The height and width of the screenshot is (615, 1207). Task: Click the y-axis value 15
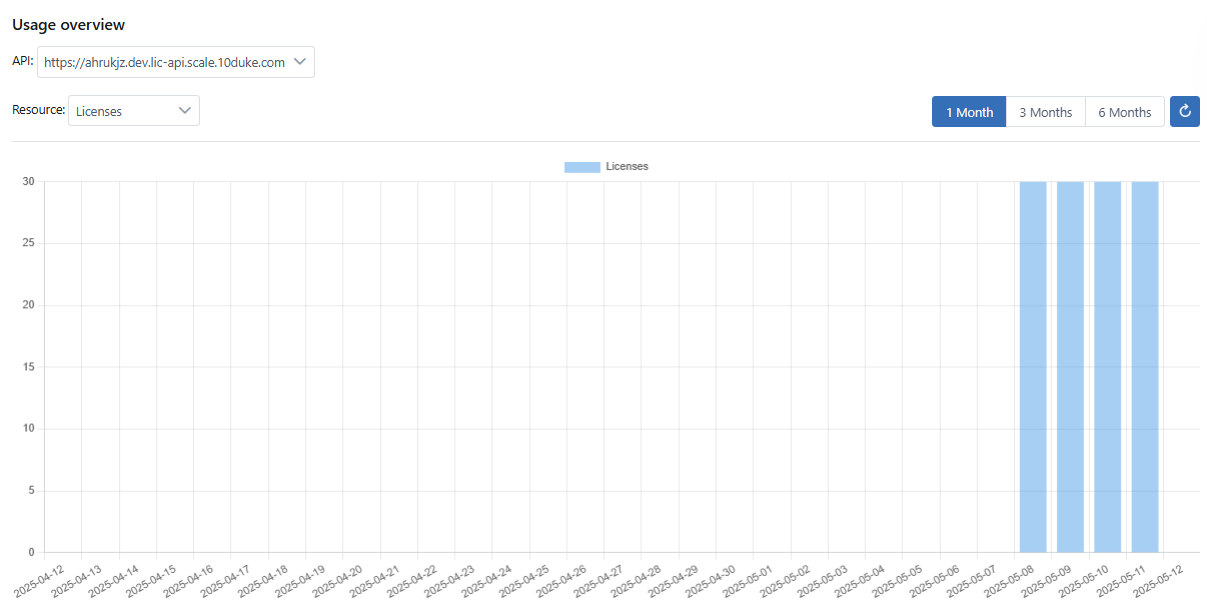(x=28, y=367)
